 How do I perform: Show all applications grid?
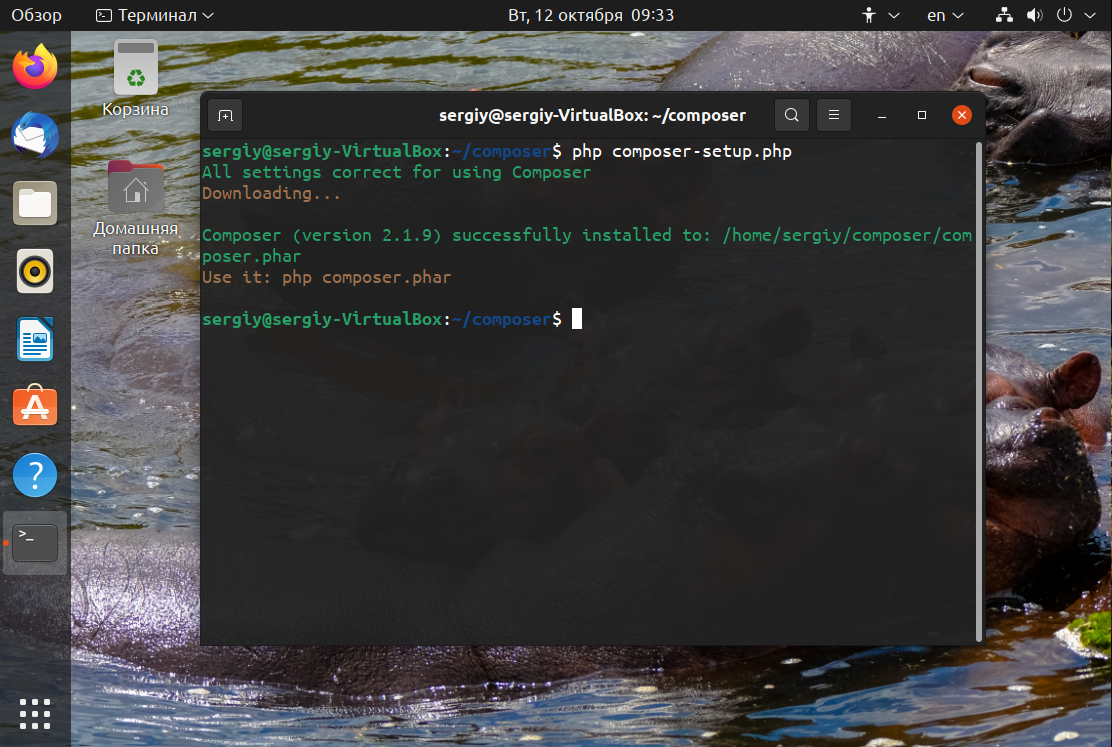point(35,714)
